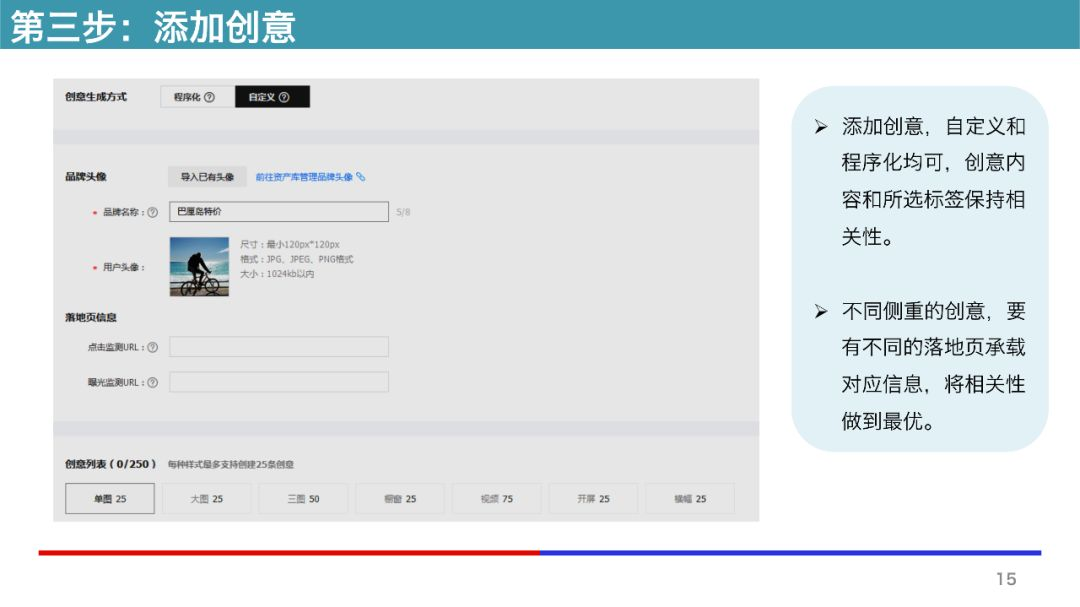Open the 程序化 help question mark icon
Image resolution: width=1080 pixels, height=607 pixels.
210,98
